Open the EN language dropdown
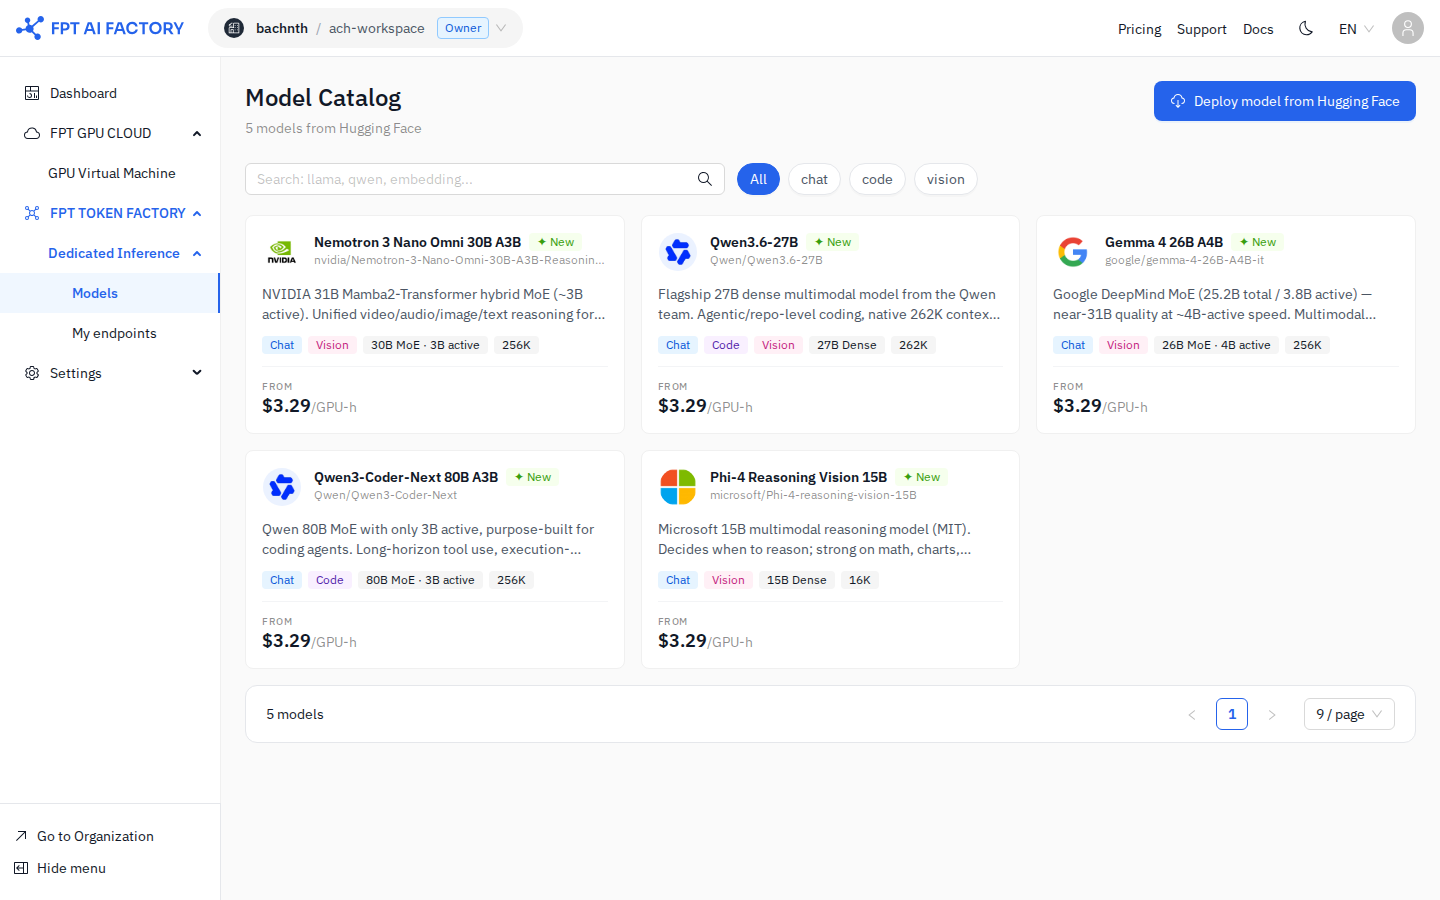 tap(1356, 29)
